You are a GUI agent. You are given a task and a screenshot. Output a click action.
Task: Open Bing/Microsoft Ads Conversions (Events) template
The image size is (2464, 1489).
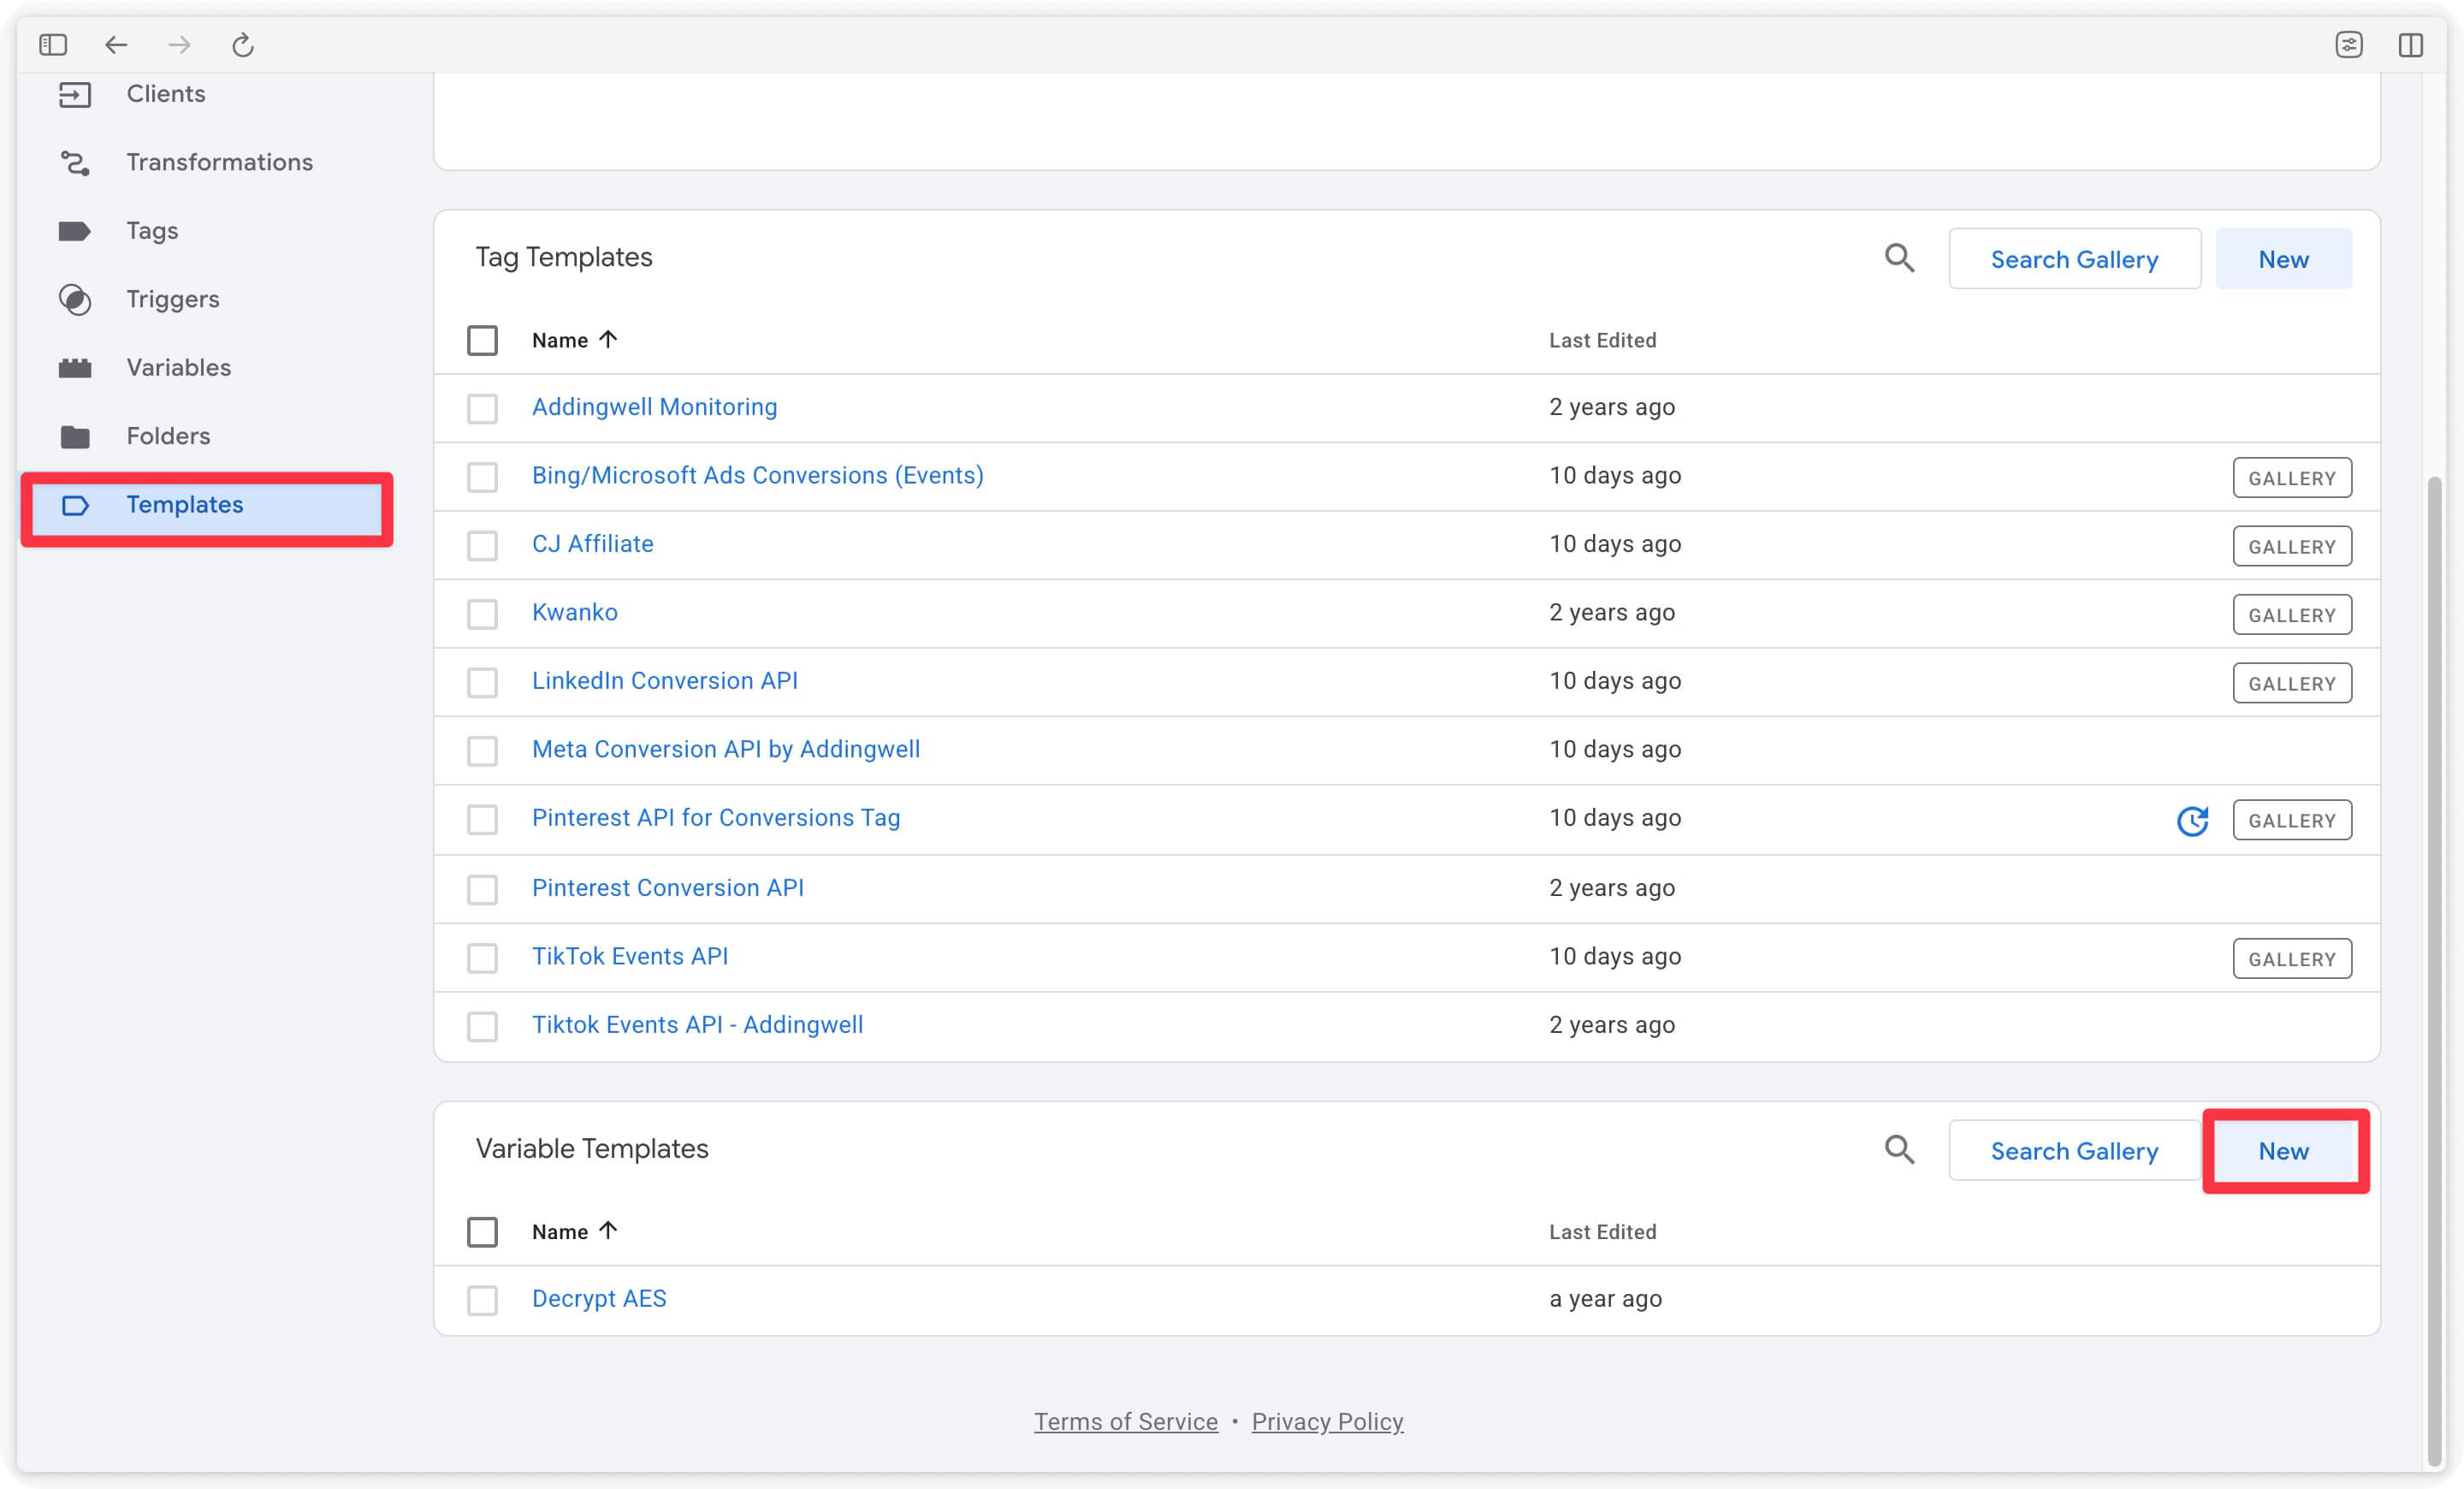pyautogui.click(x=757, y=475)
